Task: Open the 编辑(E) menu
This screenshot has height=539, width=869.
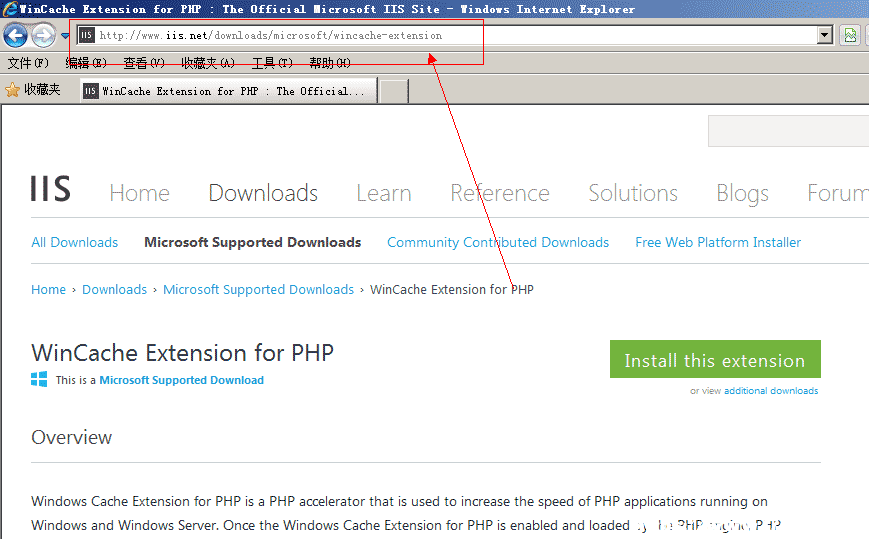Action: pyautogui.click(x=86, y=63)
